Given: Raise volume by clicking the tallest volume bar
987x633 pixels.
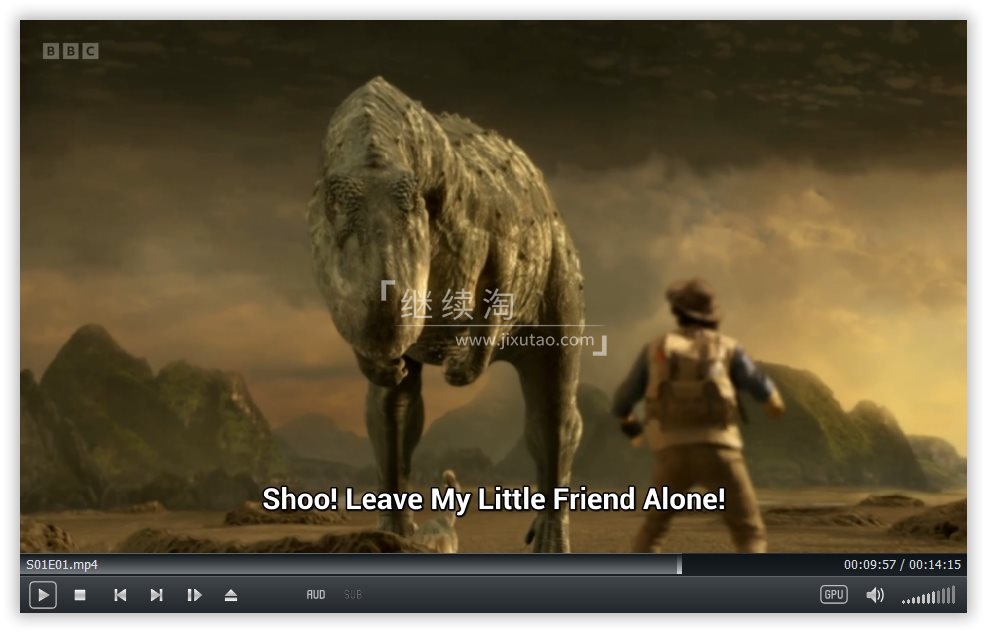Looking at the screenshot, I should click(x=953, y=595).
